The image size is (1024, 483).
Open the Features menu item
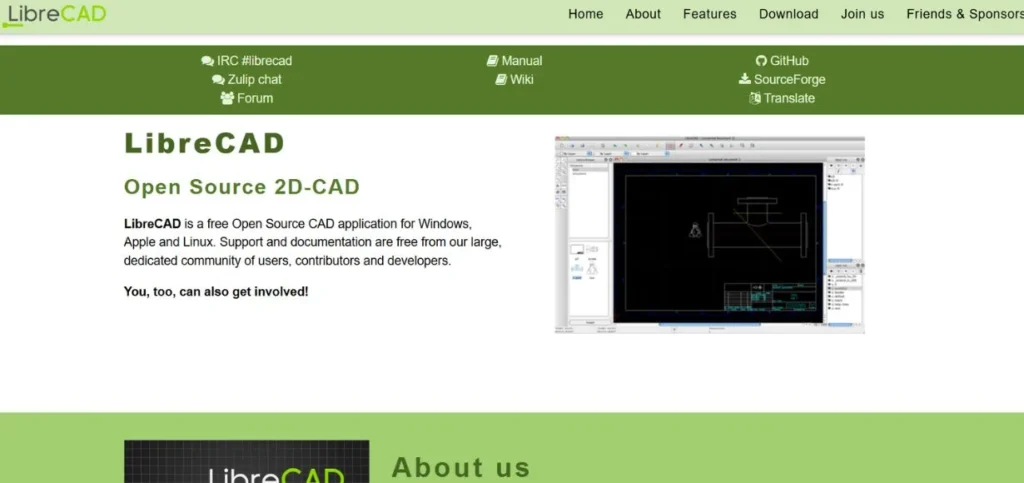709,14
